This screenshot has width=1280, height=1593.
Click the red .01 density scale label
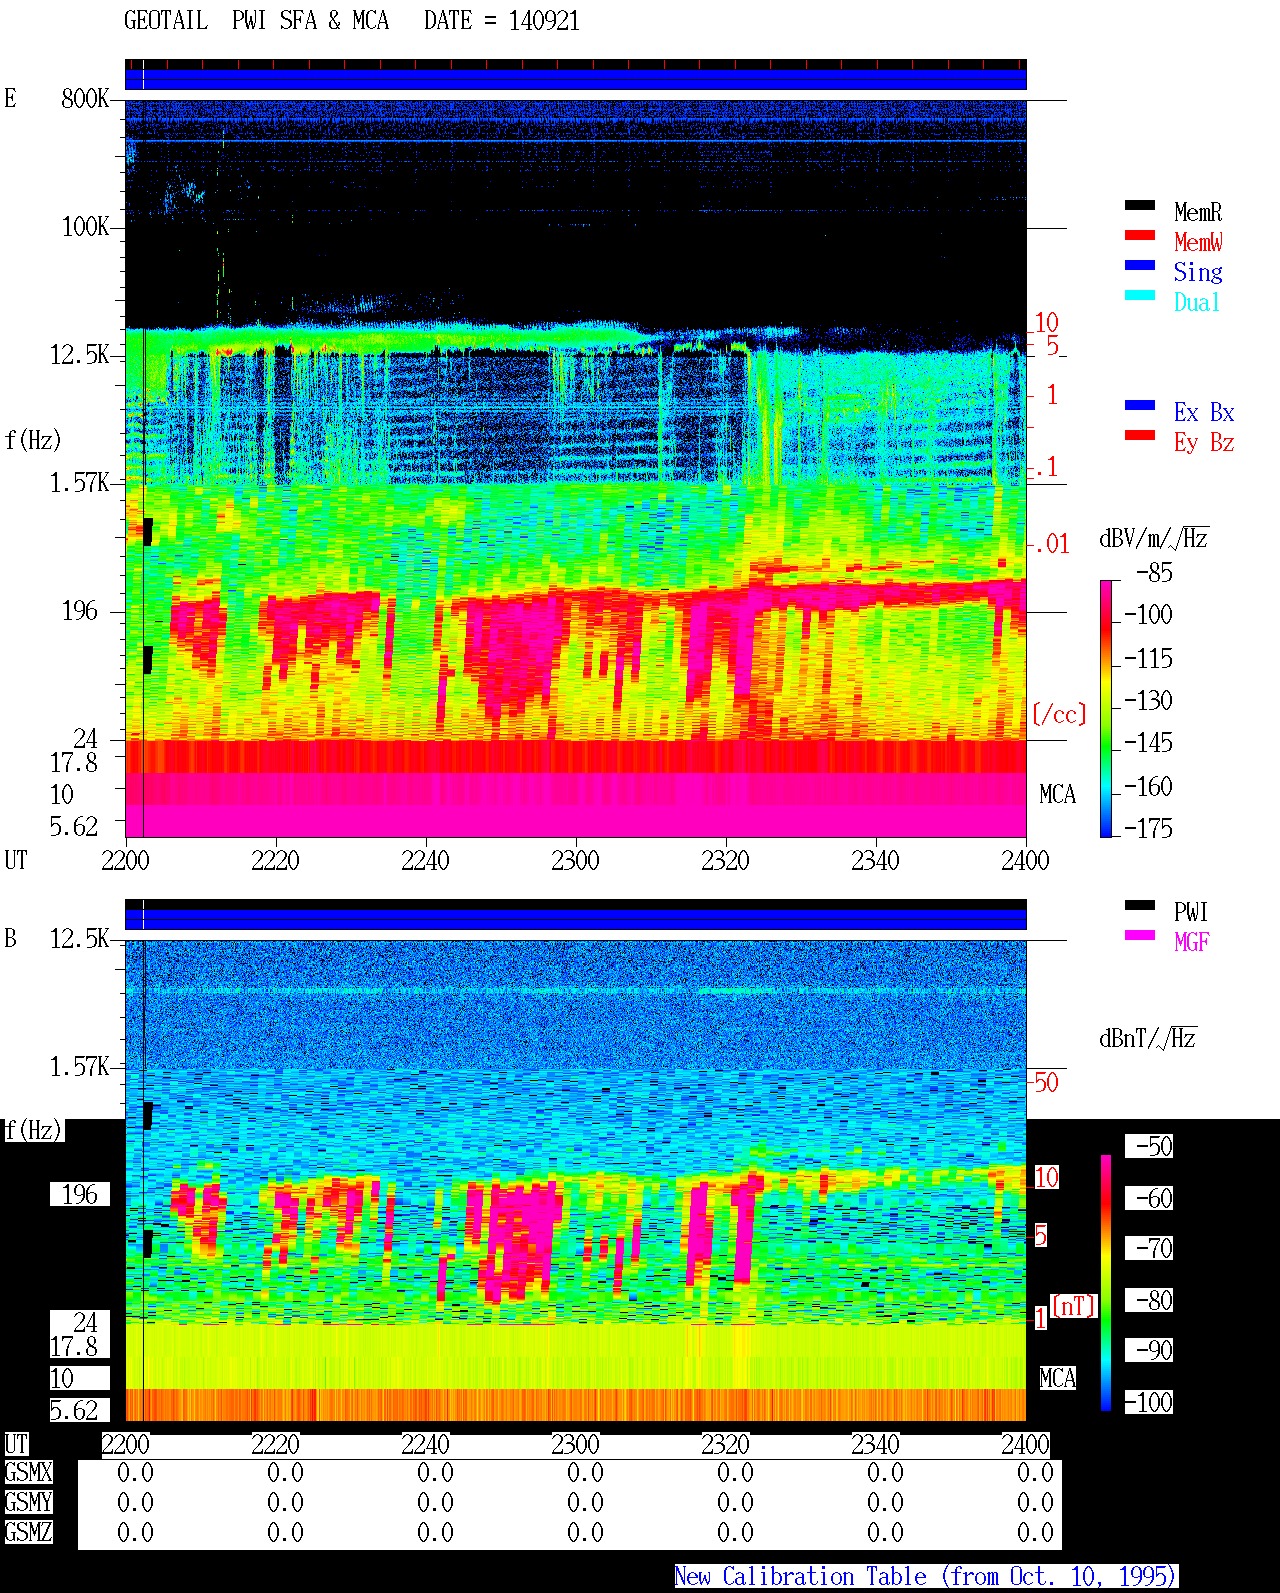pos(1051,544)
